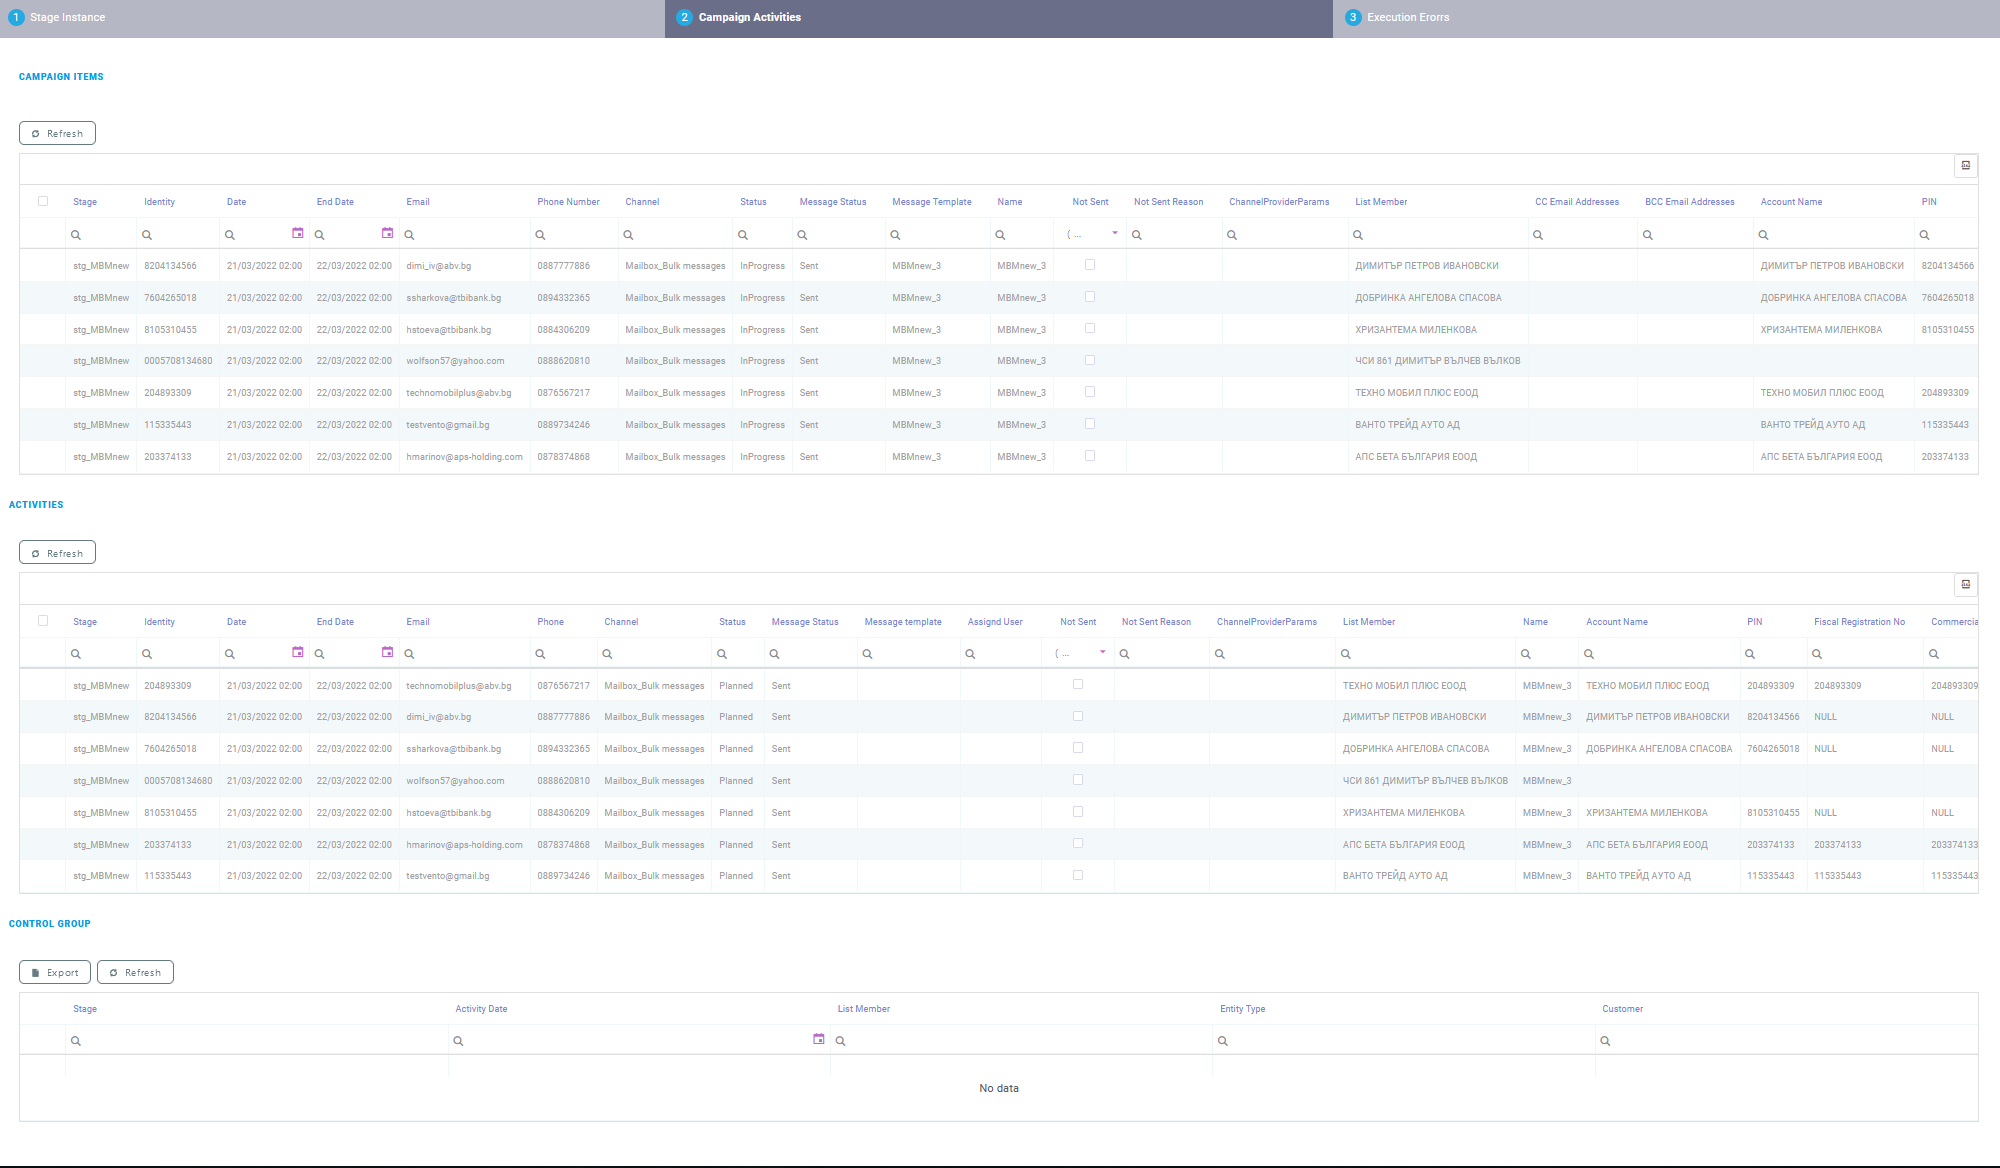Click export icon above Activities grid
This screenshot has height=1168, width=2000.
1965,585
